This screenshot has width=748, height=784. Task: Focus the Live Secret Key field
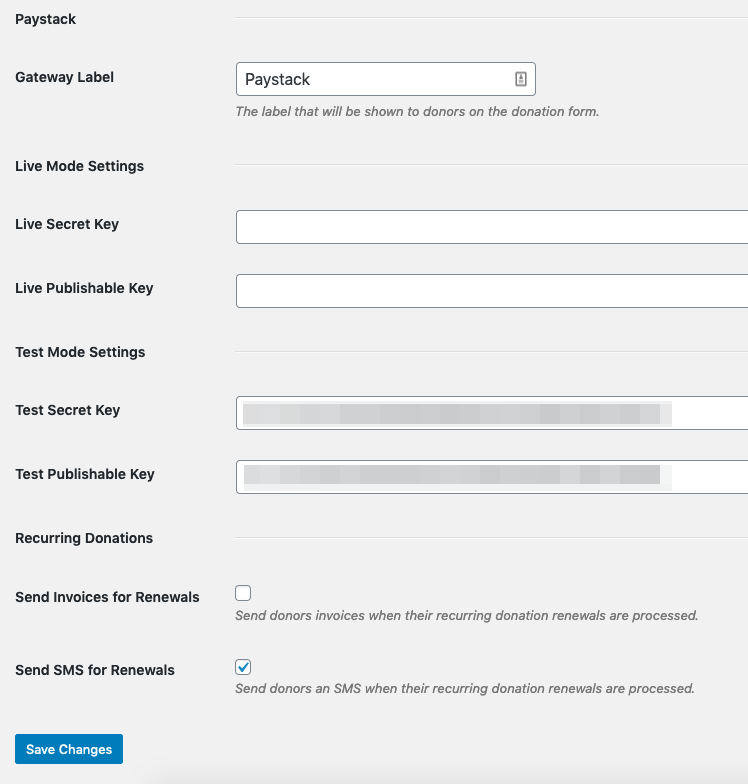492,227
